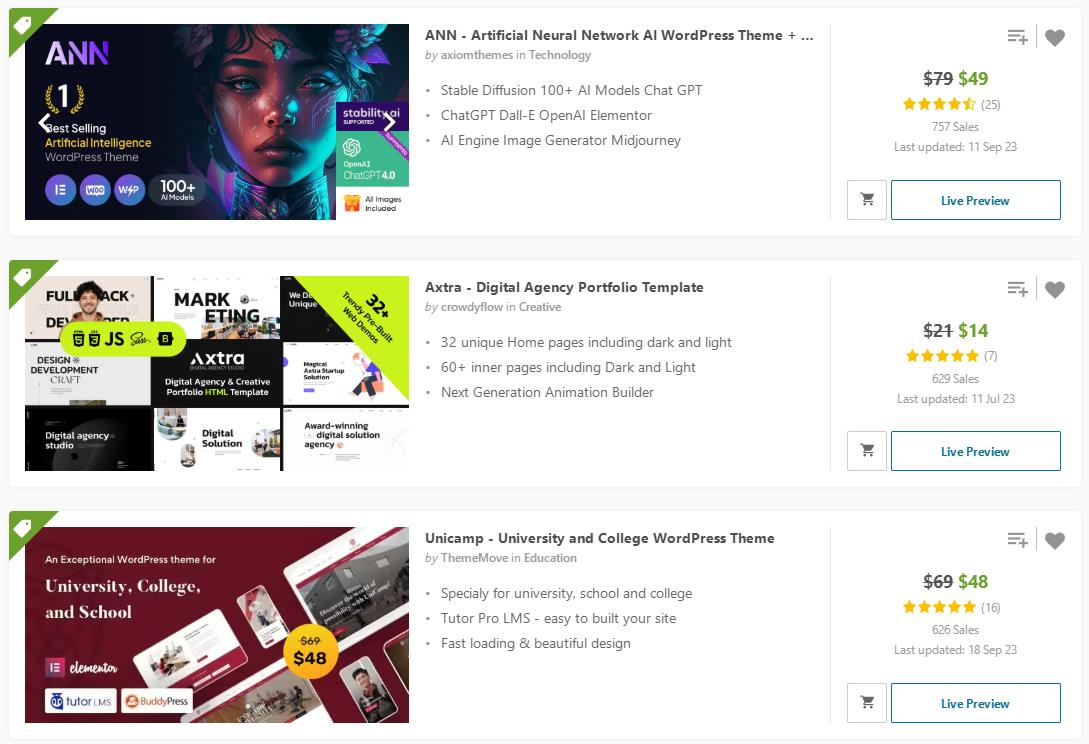Show previous ANN preview image
The width and height of the screenshot is (1089, 744).
tap(45, 122)
